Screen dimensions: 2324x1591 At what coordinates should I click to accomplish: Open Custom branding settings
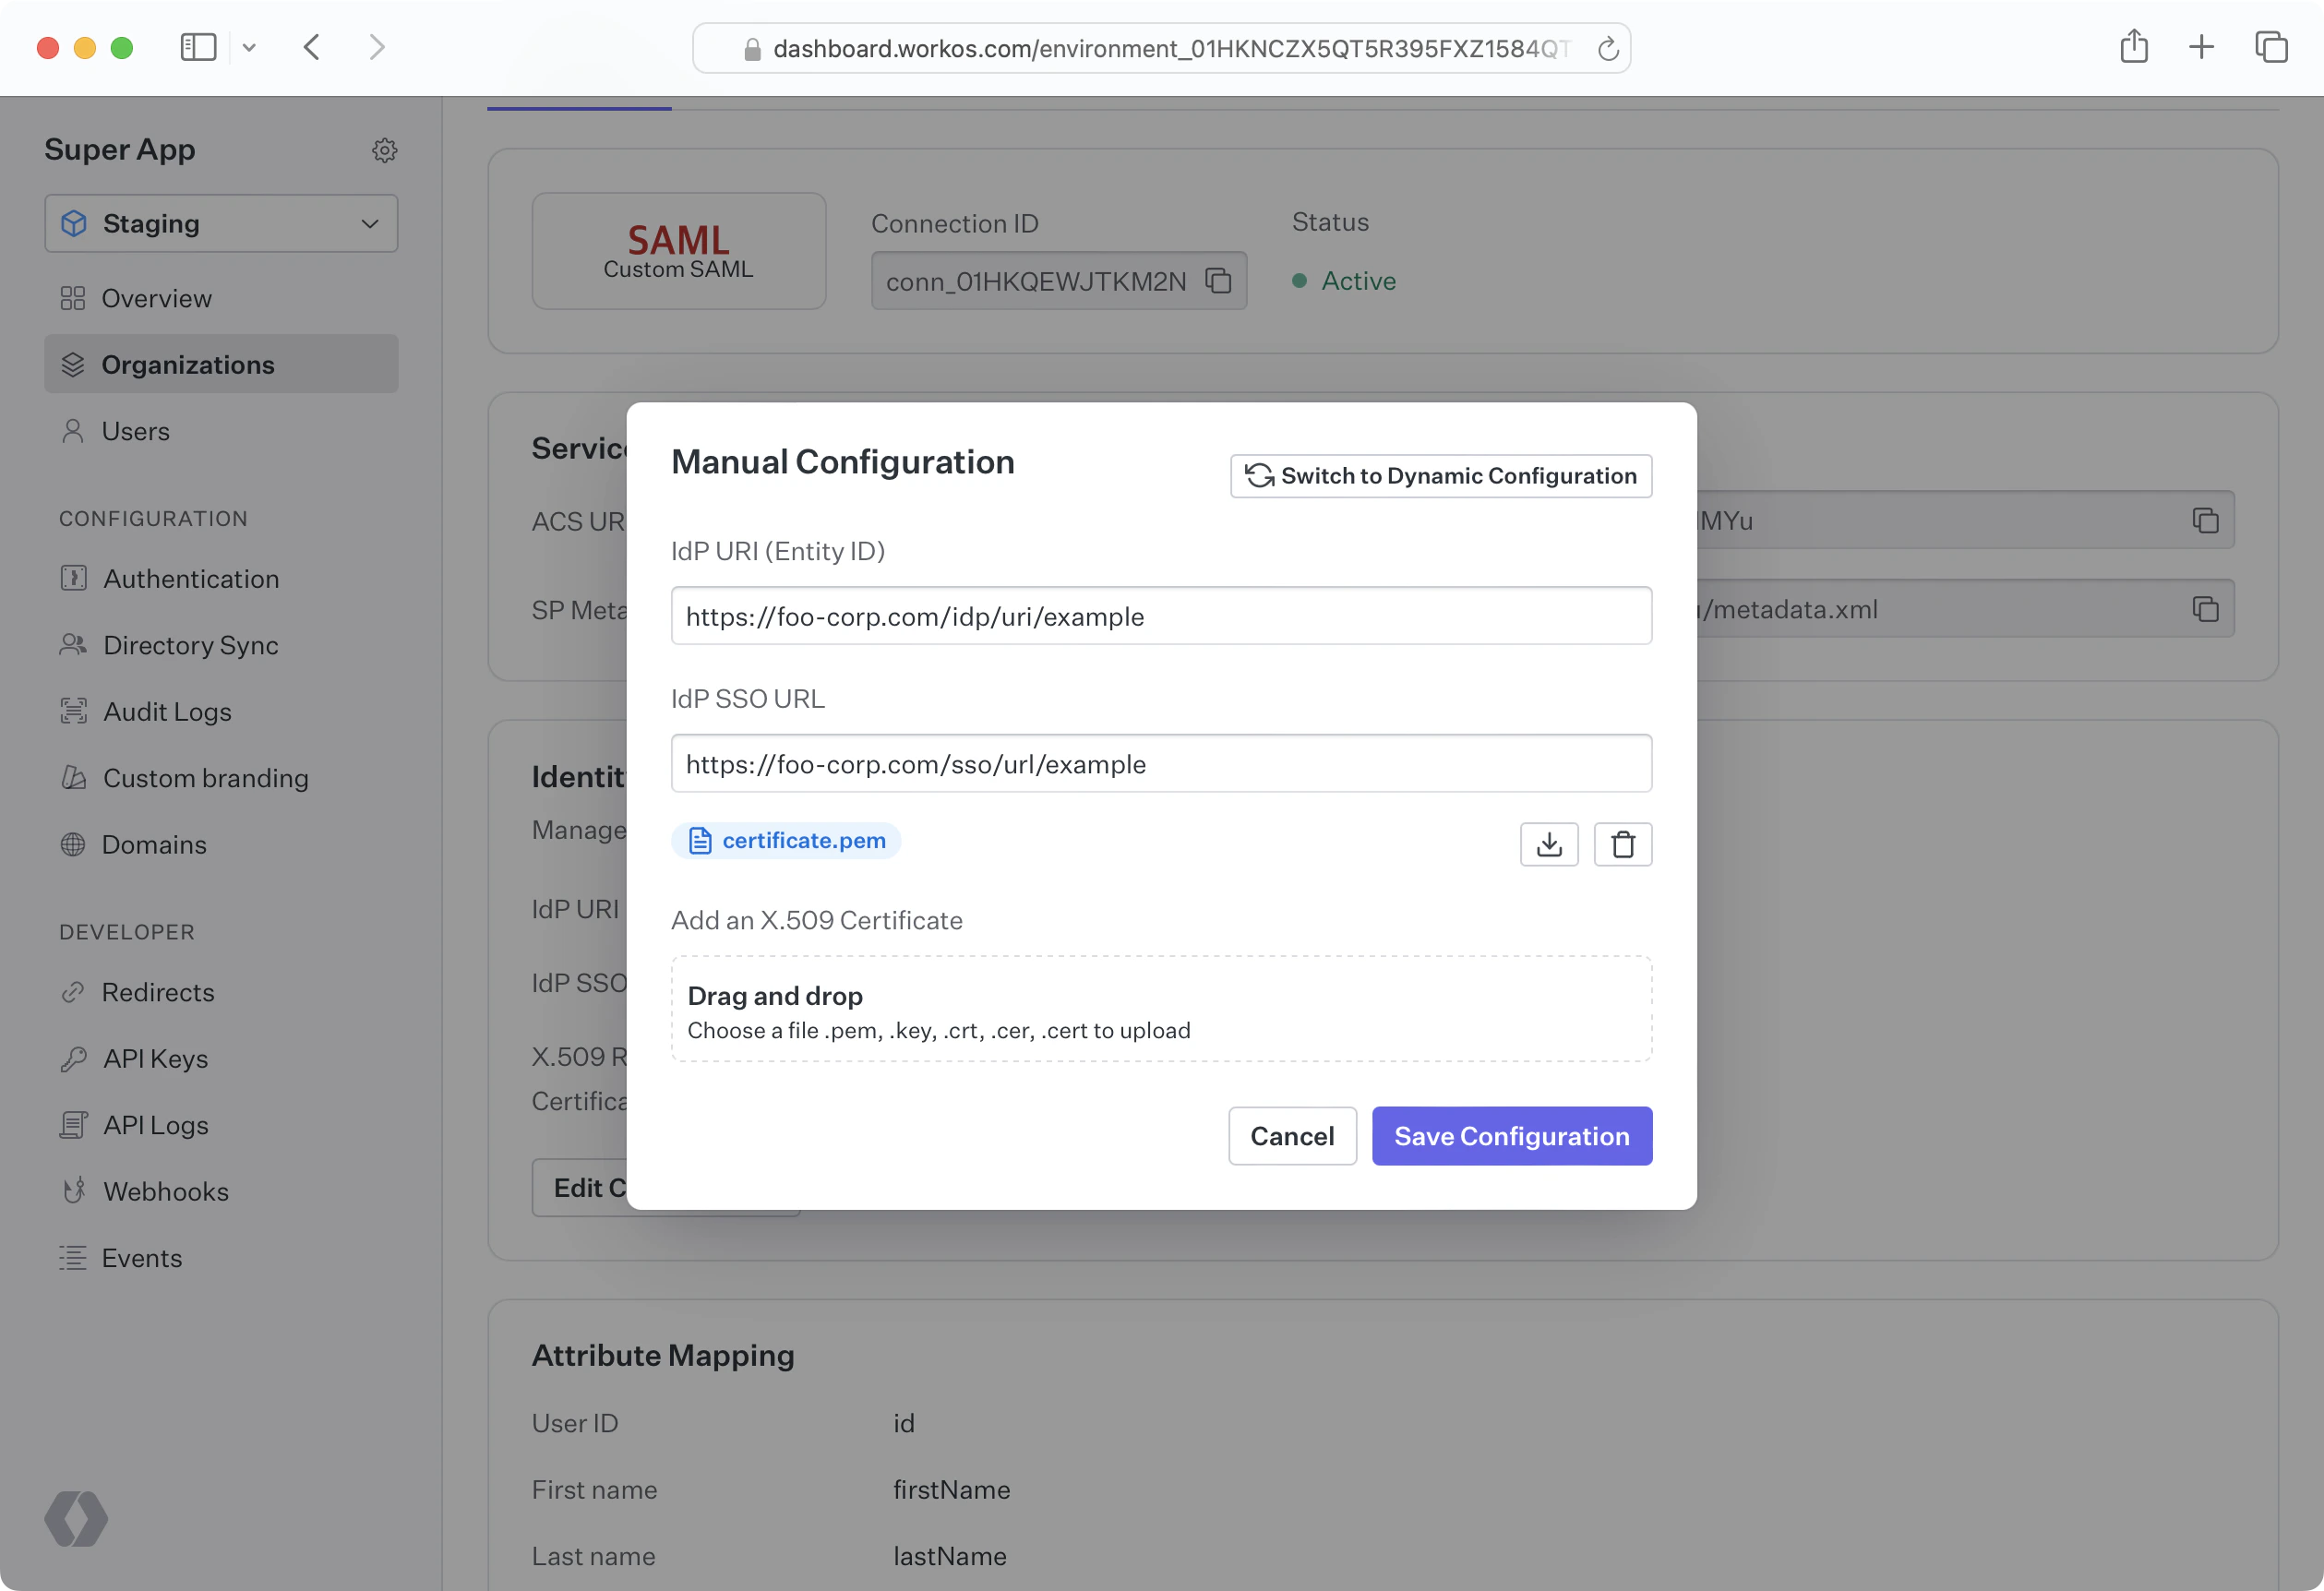[x=221, y=778]
